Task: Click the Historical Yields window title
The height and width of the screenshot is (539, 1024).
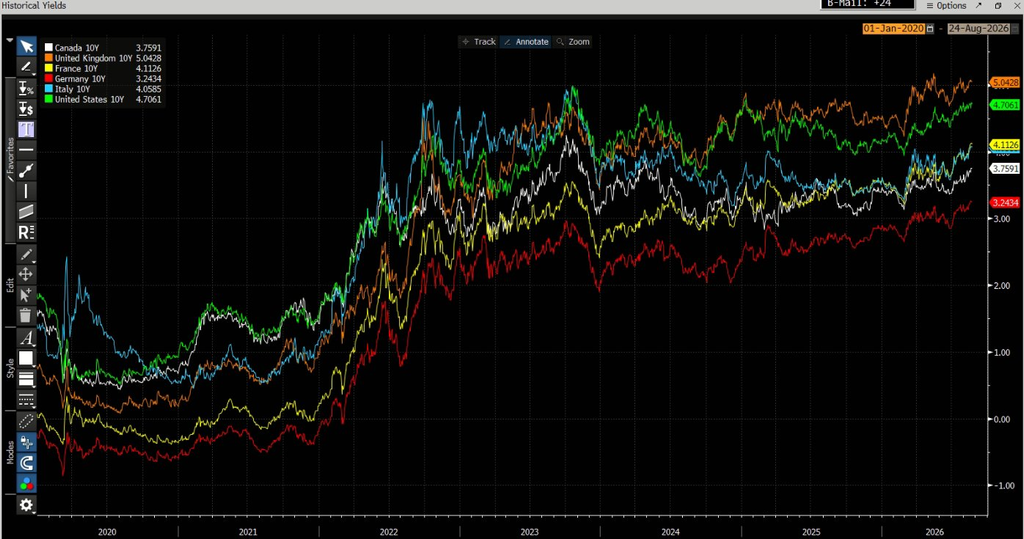Action: click(34, 5)
